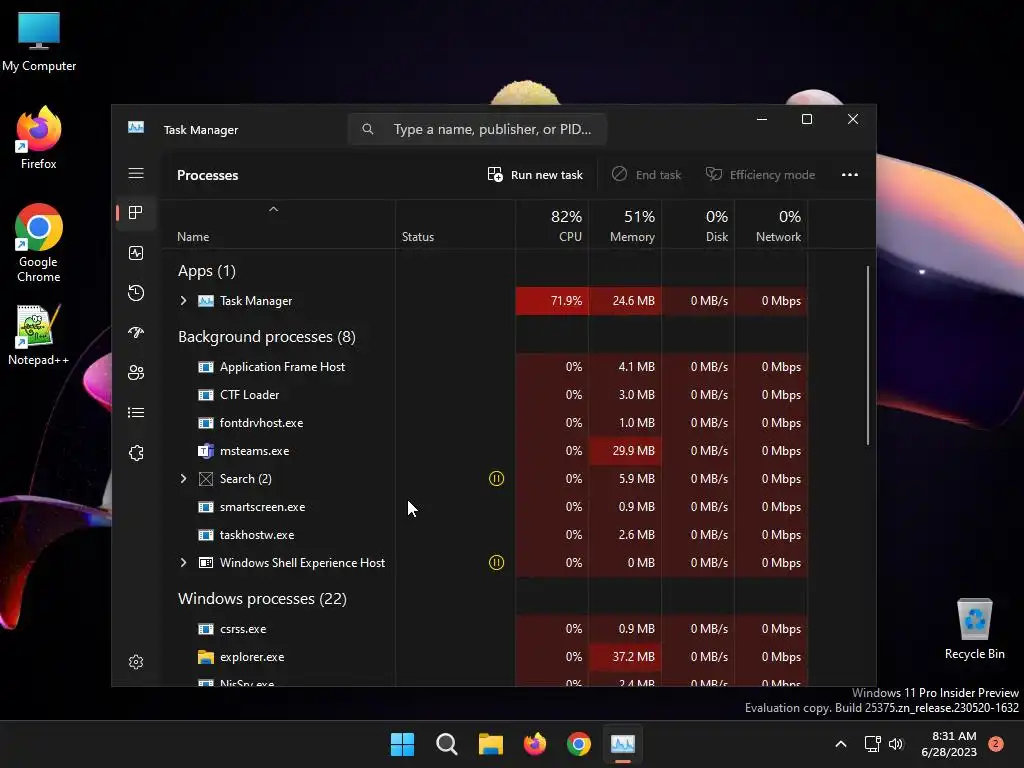The width and height of the screenshot is (1024, 768).
Task: Select the csrss.exe process
Action: click(485, 629)
